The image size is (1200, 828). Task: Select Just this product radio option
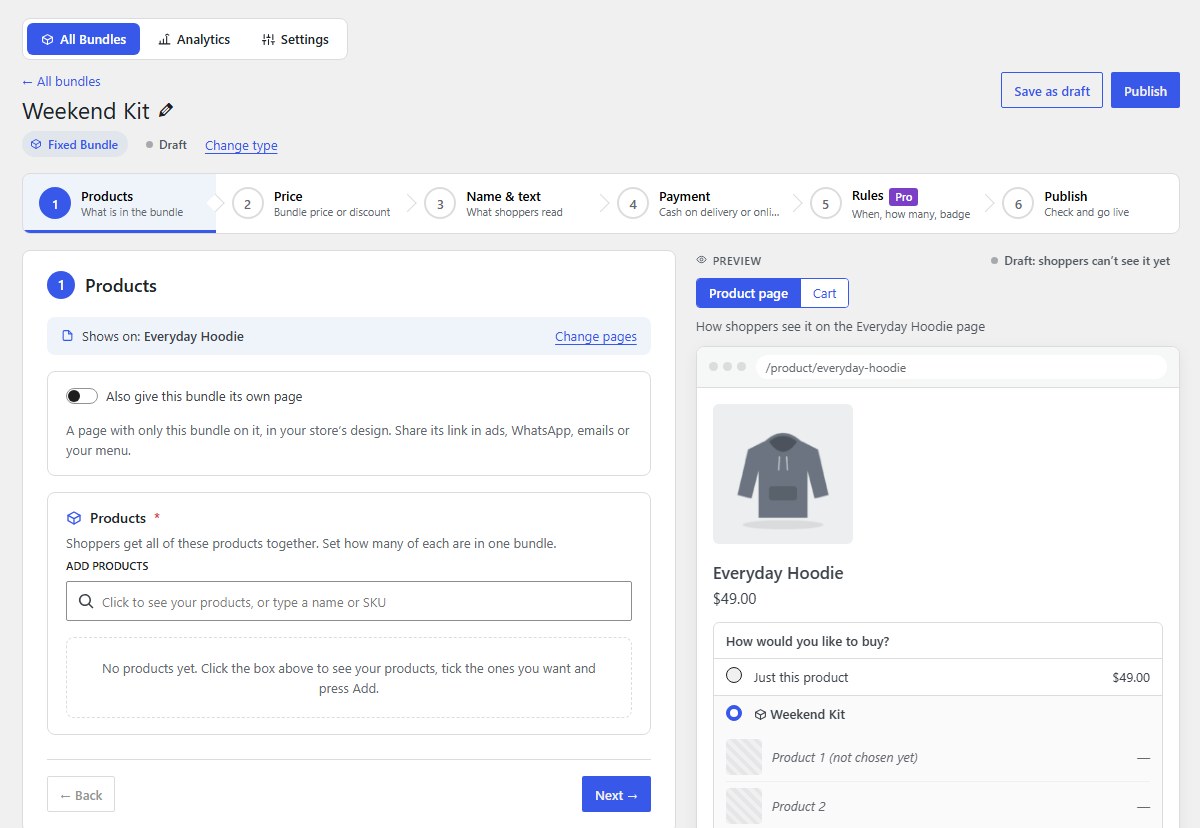point(734,676)
